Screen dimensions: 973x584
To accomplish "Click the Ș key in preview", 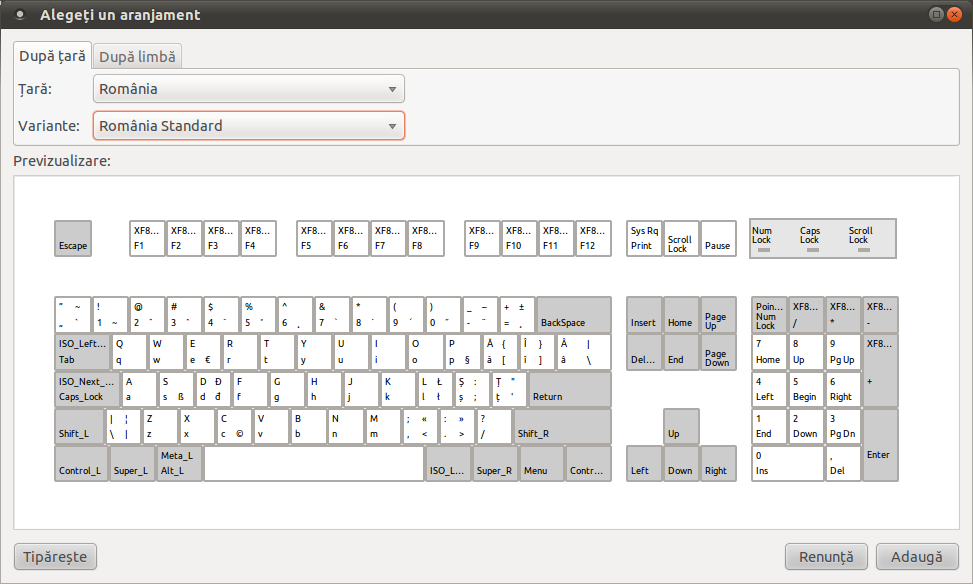I will (472, 389).
